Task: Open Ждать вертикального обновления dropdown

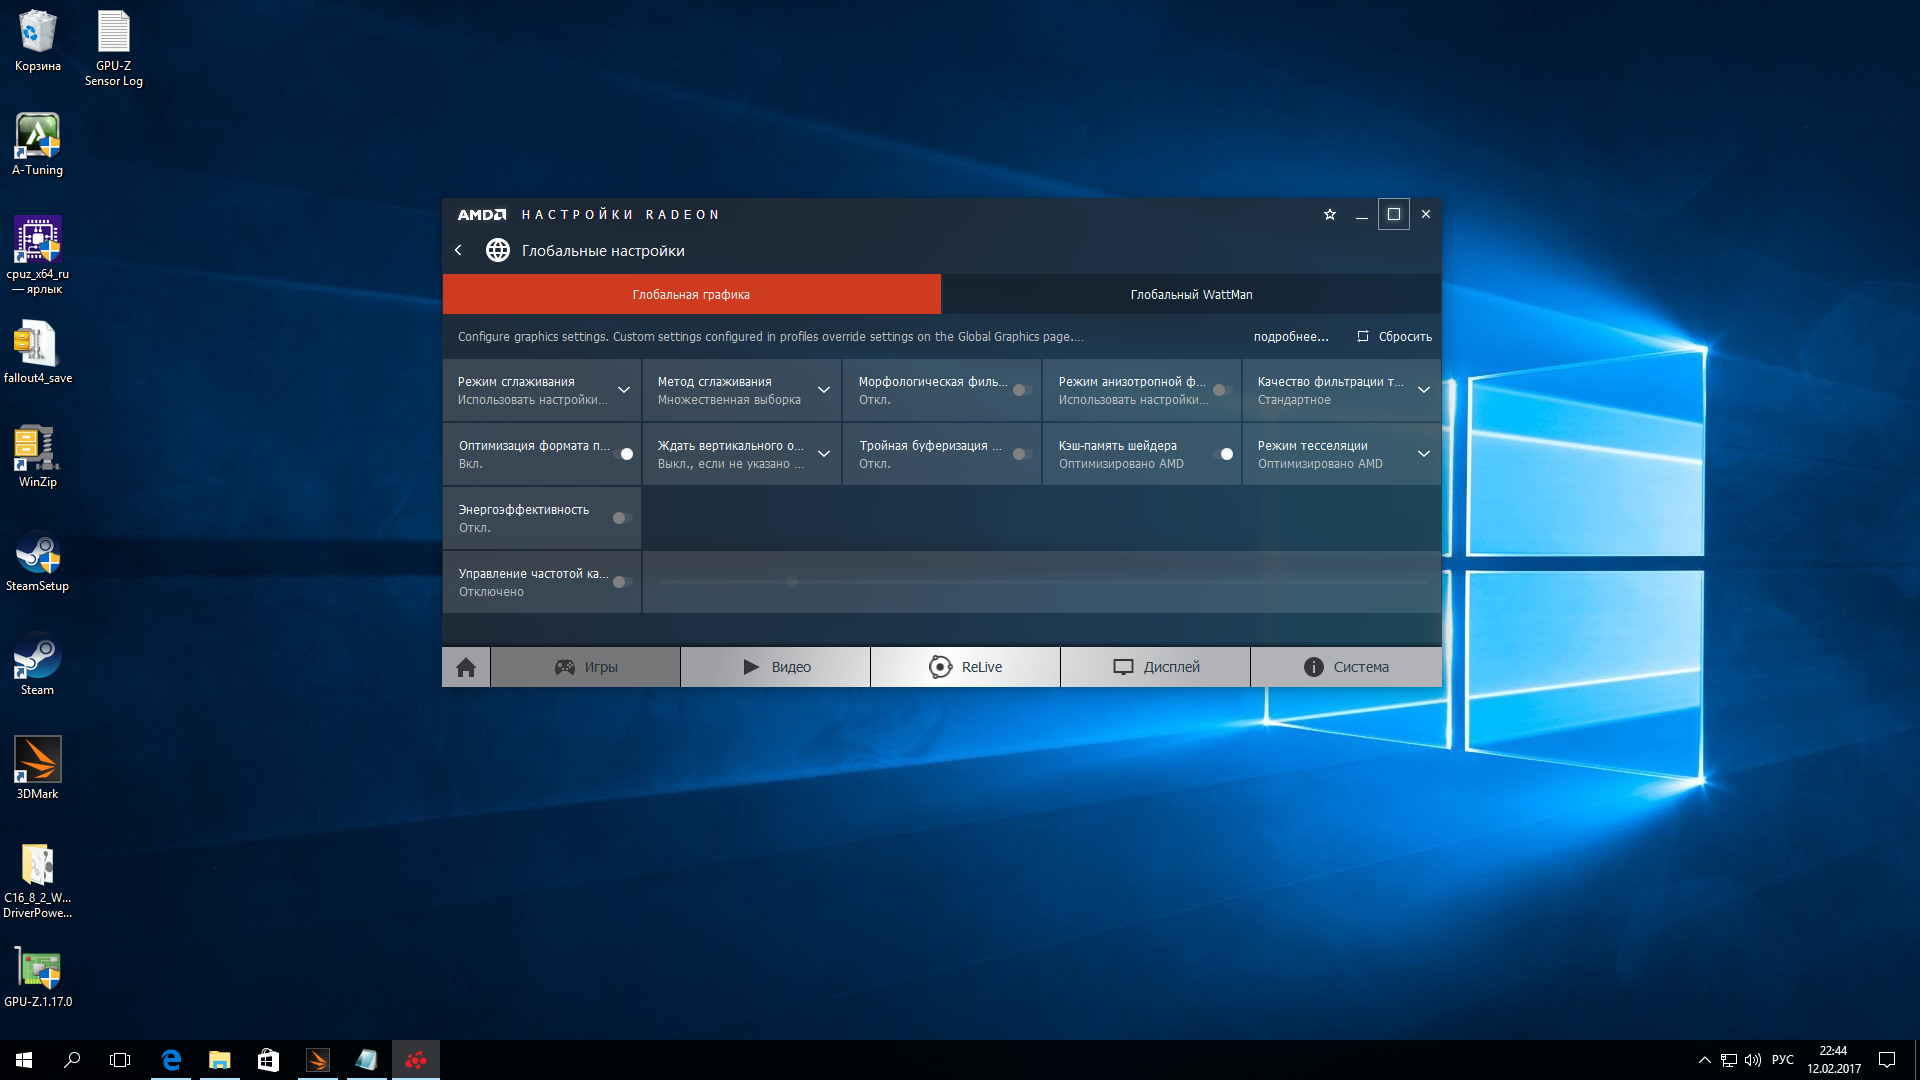Action: tap(824, 454)
